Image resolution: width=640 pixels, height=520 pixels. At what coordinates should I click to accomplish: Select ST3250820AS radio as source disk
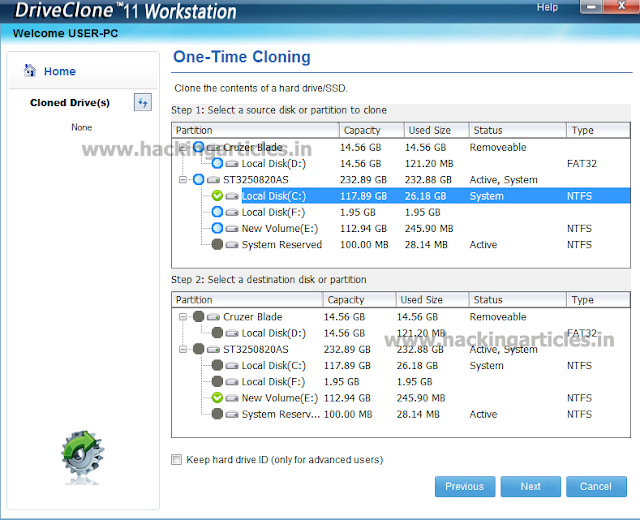pyautogui.click(x=198, y=179)
